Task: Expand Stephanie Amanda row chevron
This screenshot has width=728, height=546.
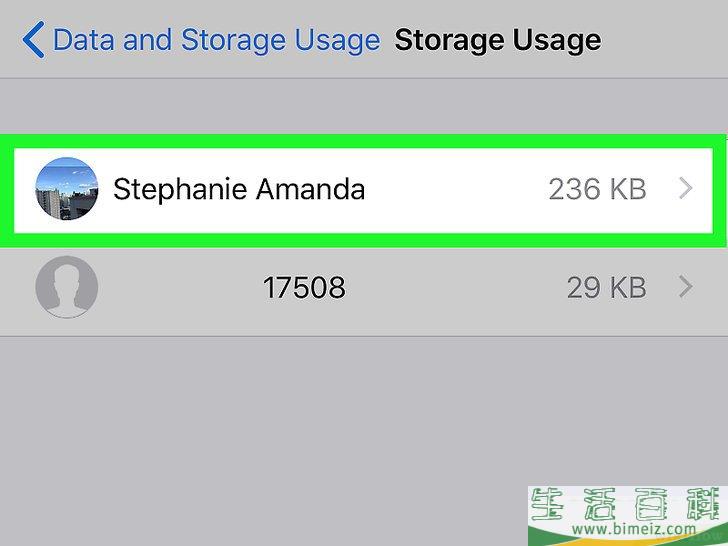Action: pyautogui.click(x=686, y=189)
